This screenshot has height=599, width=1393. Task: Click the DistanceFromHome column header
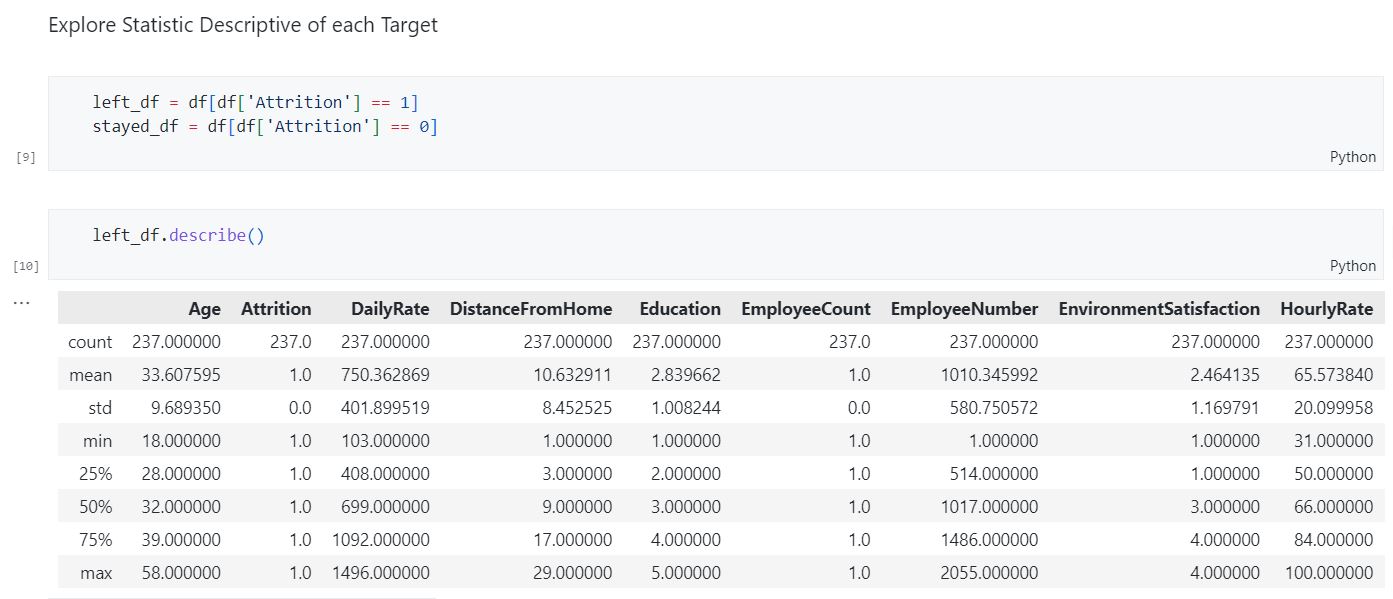pyautogui.click(x=531, y=309)
